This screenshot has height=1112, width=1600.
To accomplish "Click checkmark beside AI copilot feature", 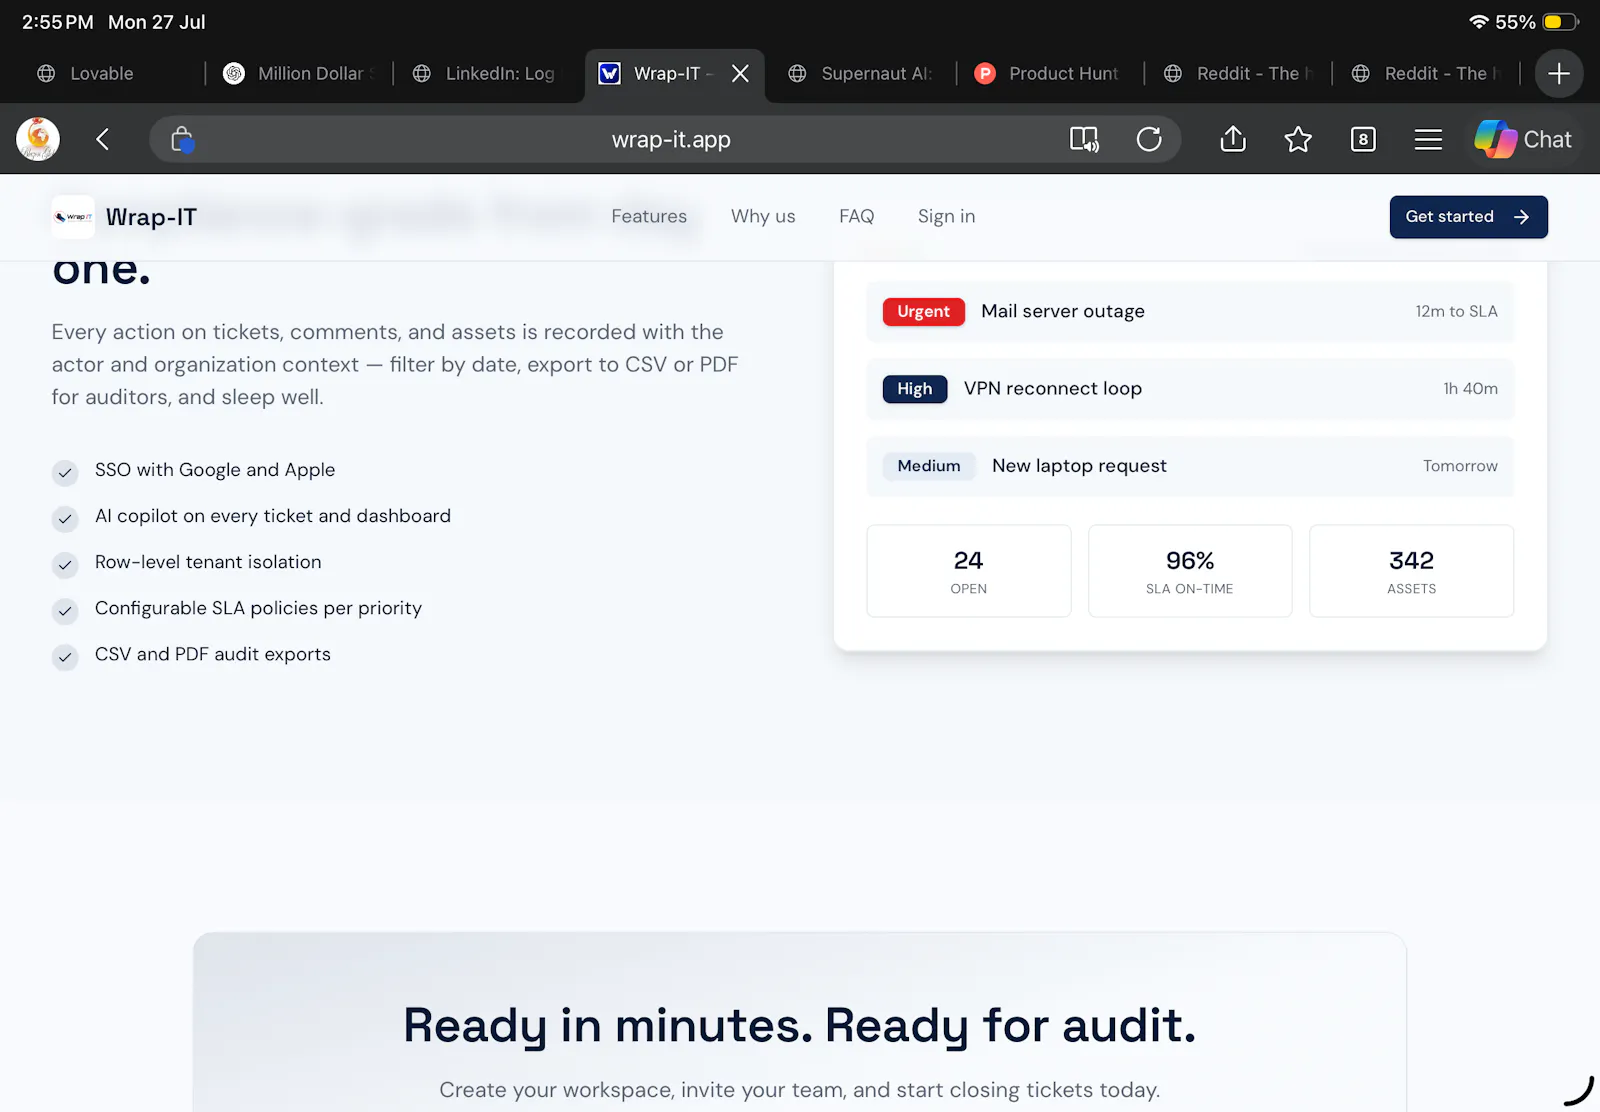I will [65, 518].
